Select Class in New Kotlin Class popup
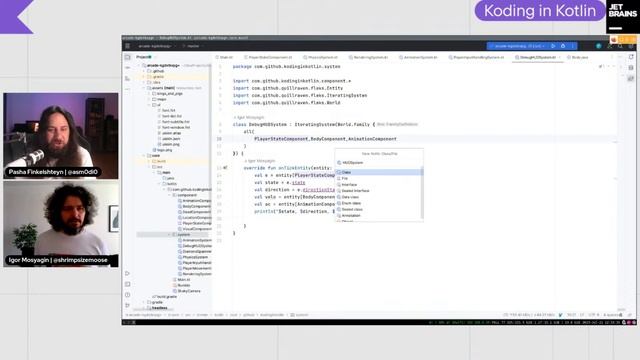This screenshot has height=360, width=640. click(x=379, y=172)
